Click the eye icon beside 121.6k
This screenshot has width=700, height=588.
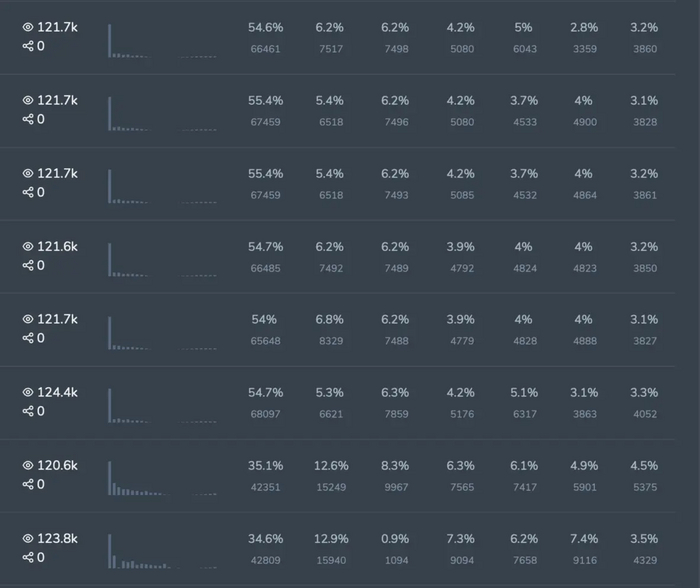coord(28,247)
